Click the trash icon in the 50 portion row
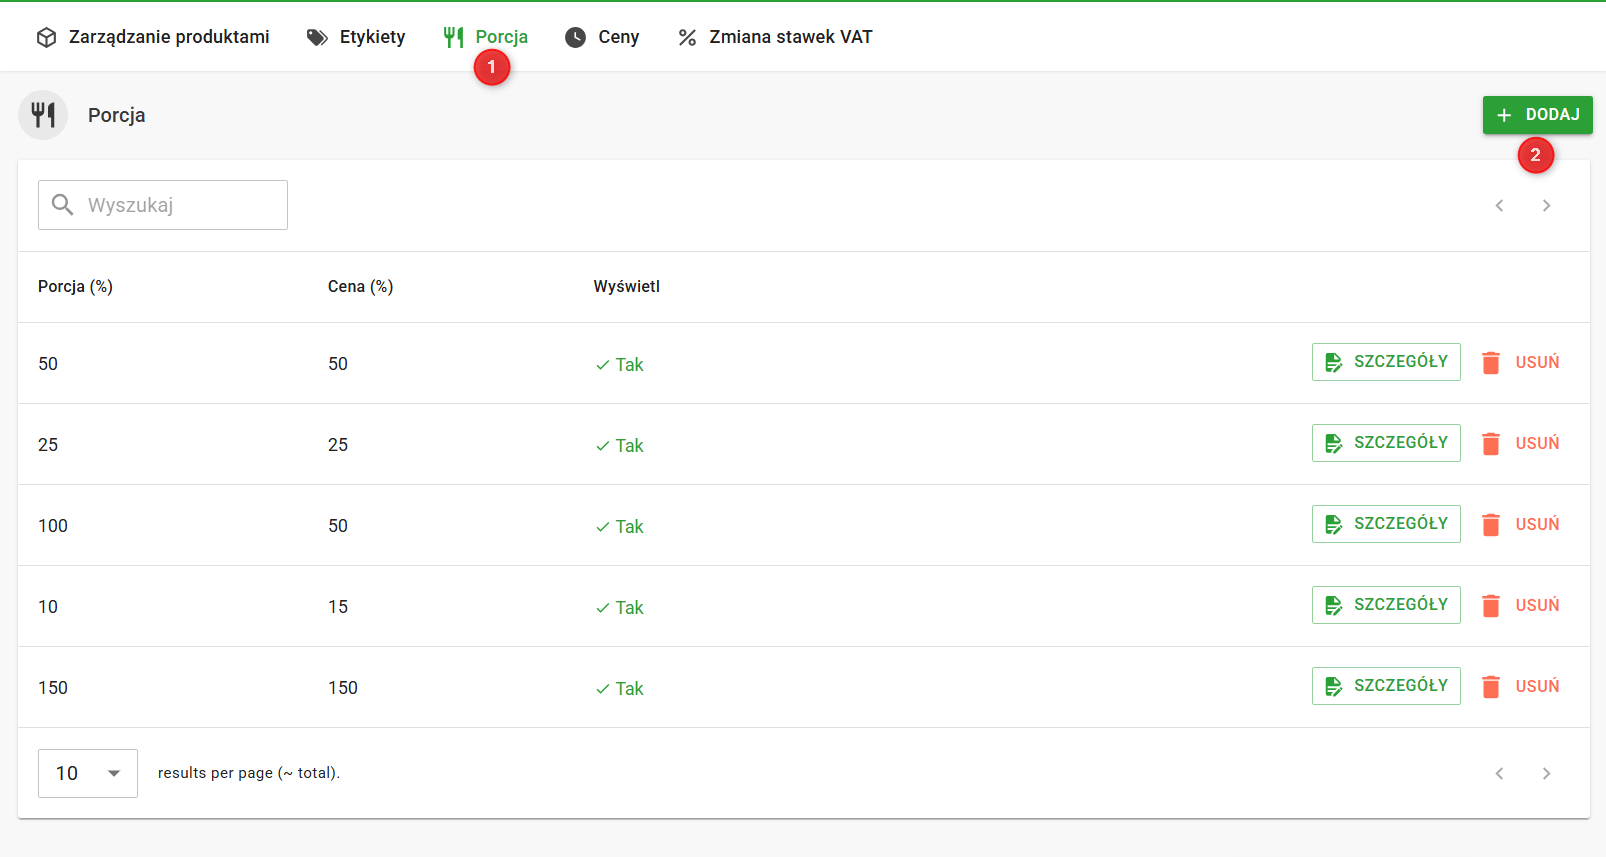This screenshot has width=1606, height=857. (x=1490, y=362)
